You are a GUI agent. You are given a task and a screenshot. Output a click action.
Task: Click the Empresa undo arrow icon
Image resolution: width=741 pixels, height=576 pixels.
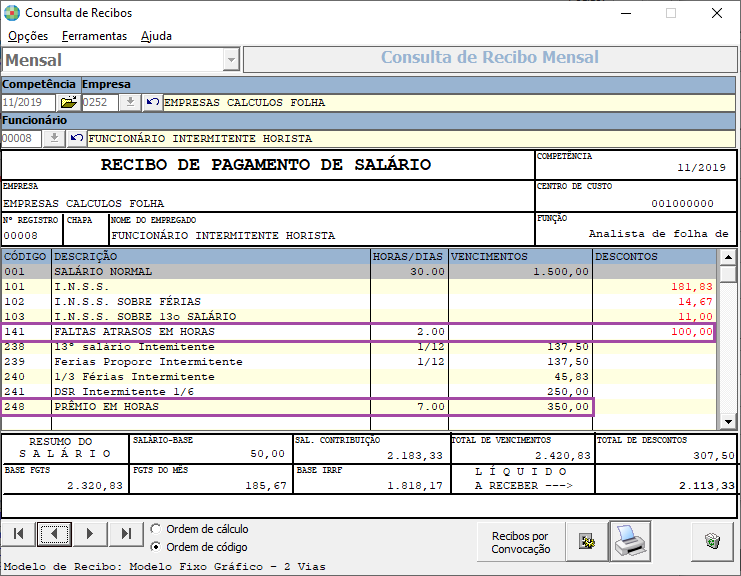click(152, 102)
